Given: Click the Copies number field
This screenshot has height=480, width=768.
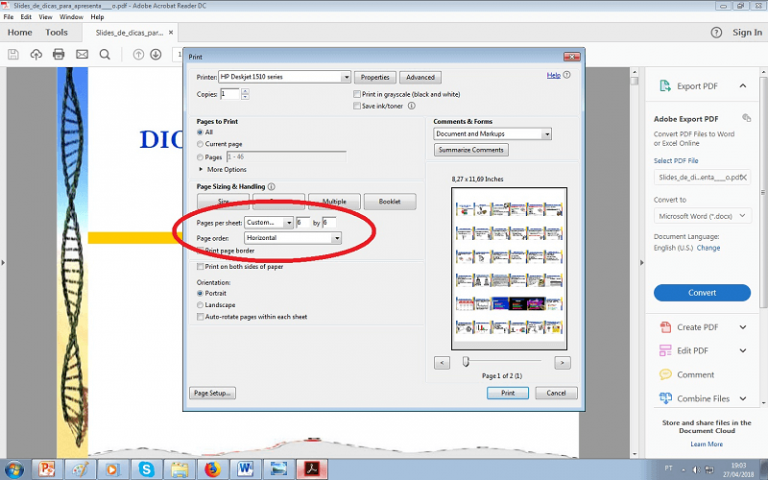Looking at the screenshot, I should (x=229, y=94).
